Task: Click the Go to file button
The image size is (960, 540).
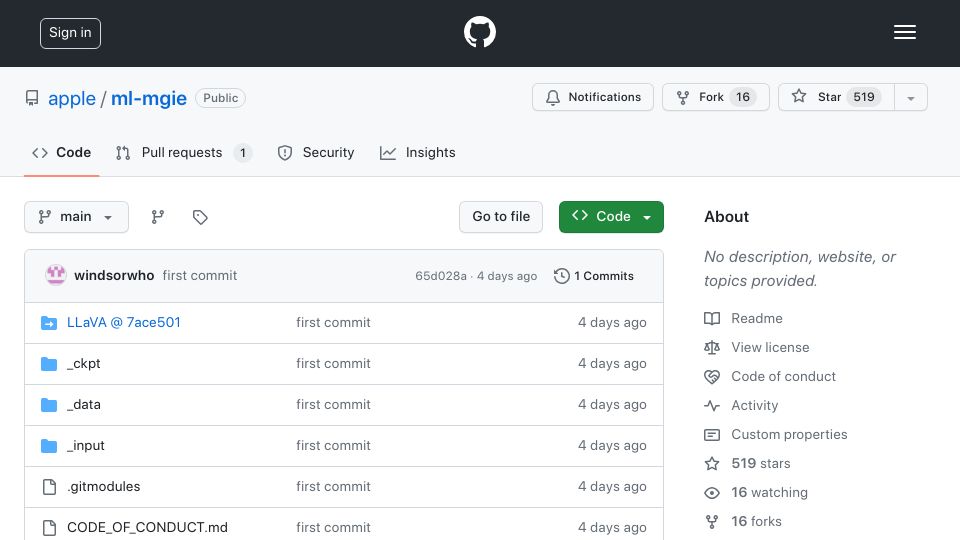Action: [501, 217]
